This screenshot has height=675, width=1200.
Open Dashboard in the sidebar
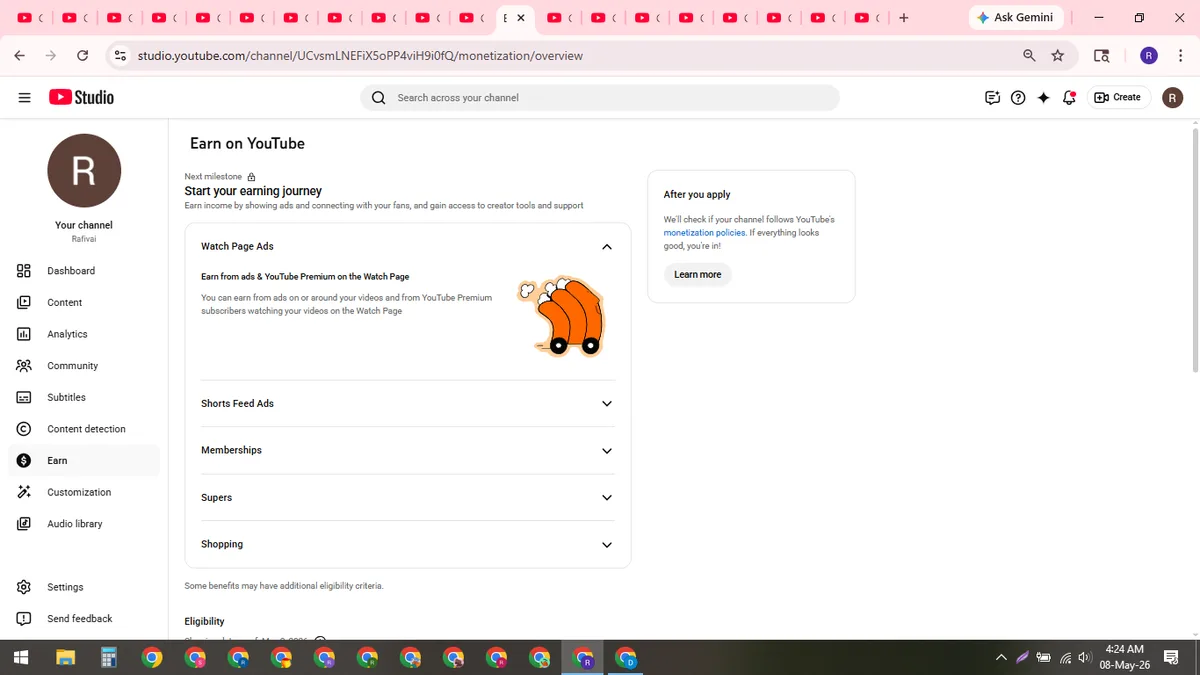pyautogui.click(x=83, y=271)
